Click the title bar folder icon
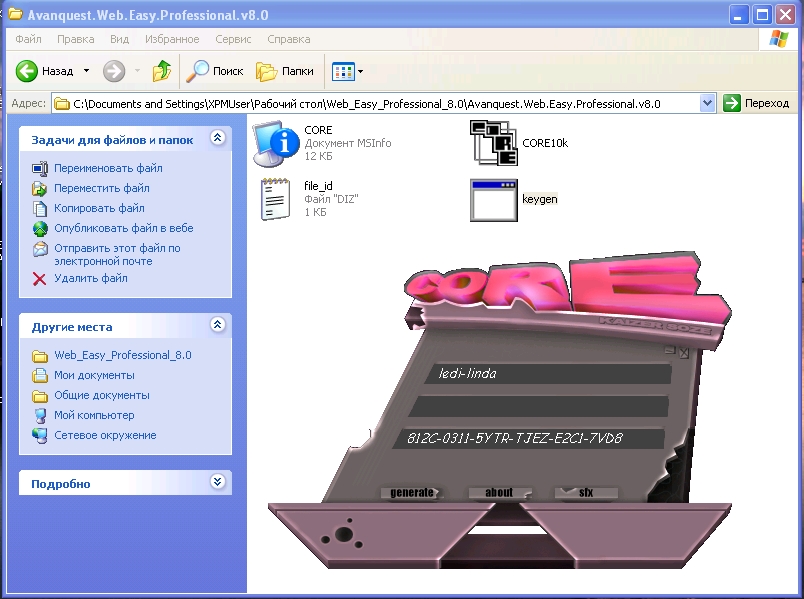The image size is (804, 599). (x=15, y=14)
